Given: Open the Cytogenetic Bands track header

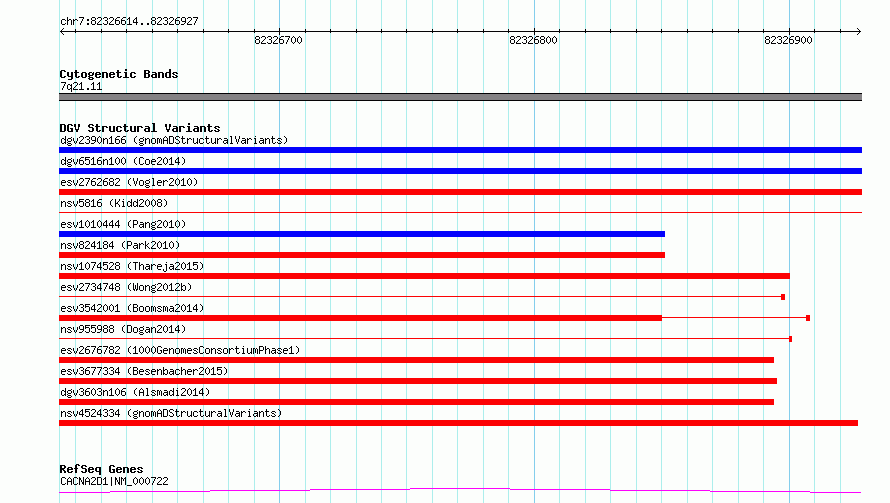Looking at the screenshot, I should click(119, 74).
